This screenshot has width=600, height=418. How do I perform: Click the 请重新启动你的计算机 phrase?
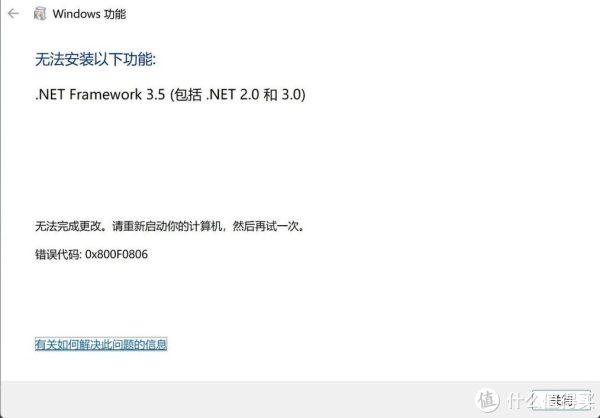click(167, 226)
